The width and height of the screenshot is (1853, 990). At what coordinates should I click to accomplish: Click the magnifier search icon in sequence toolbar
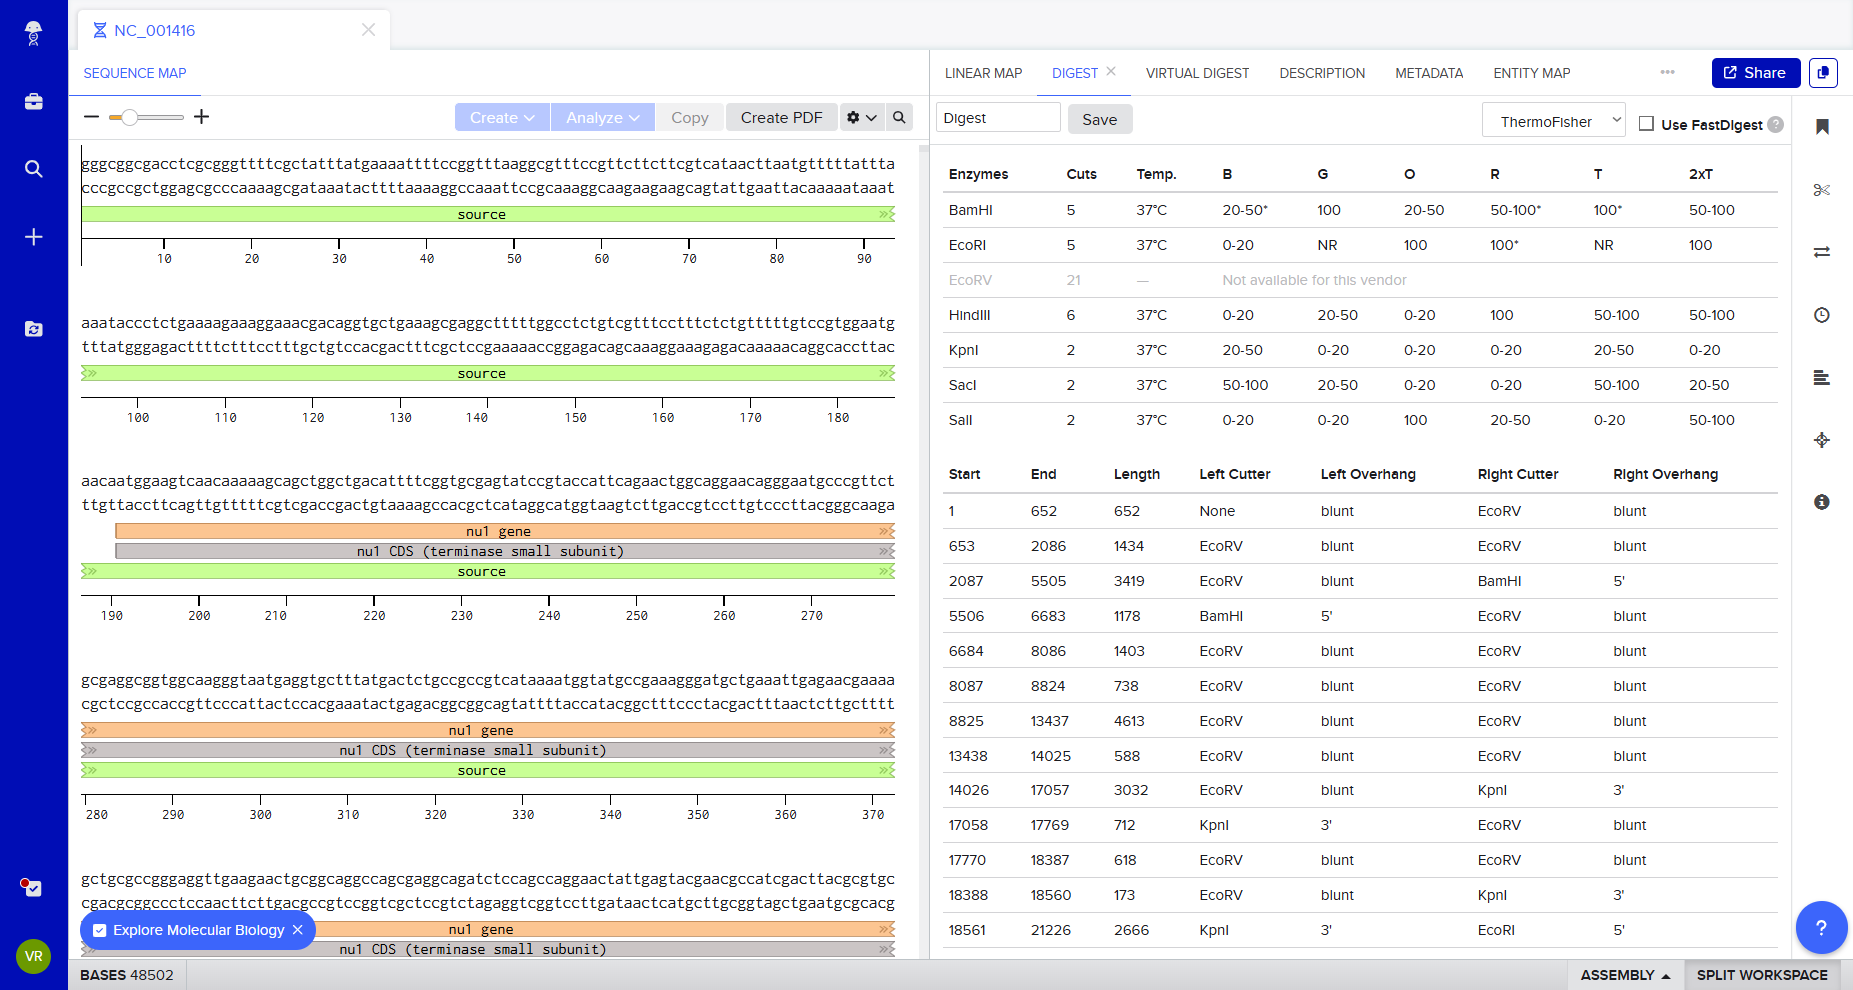(899, 117)
